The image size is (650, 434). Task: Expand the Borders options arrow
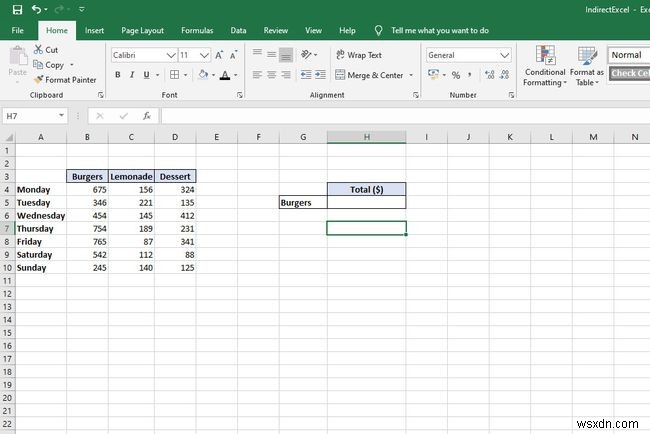pyautogui.click(x=185, y=75)
